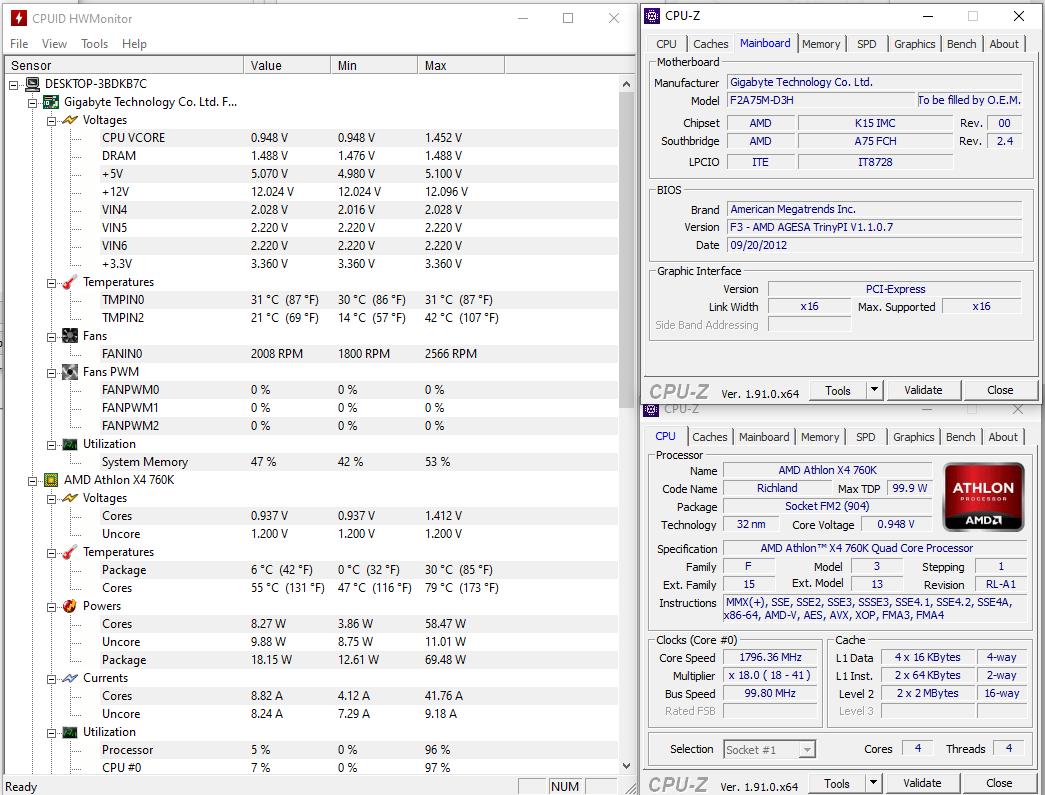1045x795 pixels.
Task: Collapse the Currents group
Action: point(51,678)
